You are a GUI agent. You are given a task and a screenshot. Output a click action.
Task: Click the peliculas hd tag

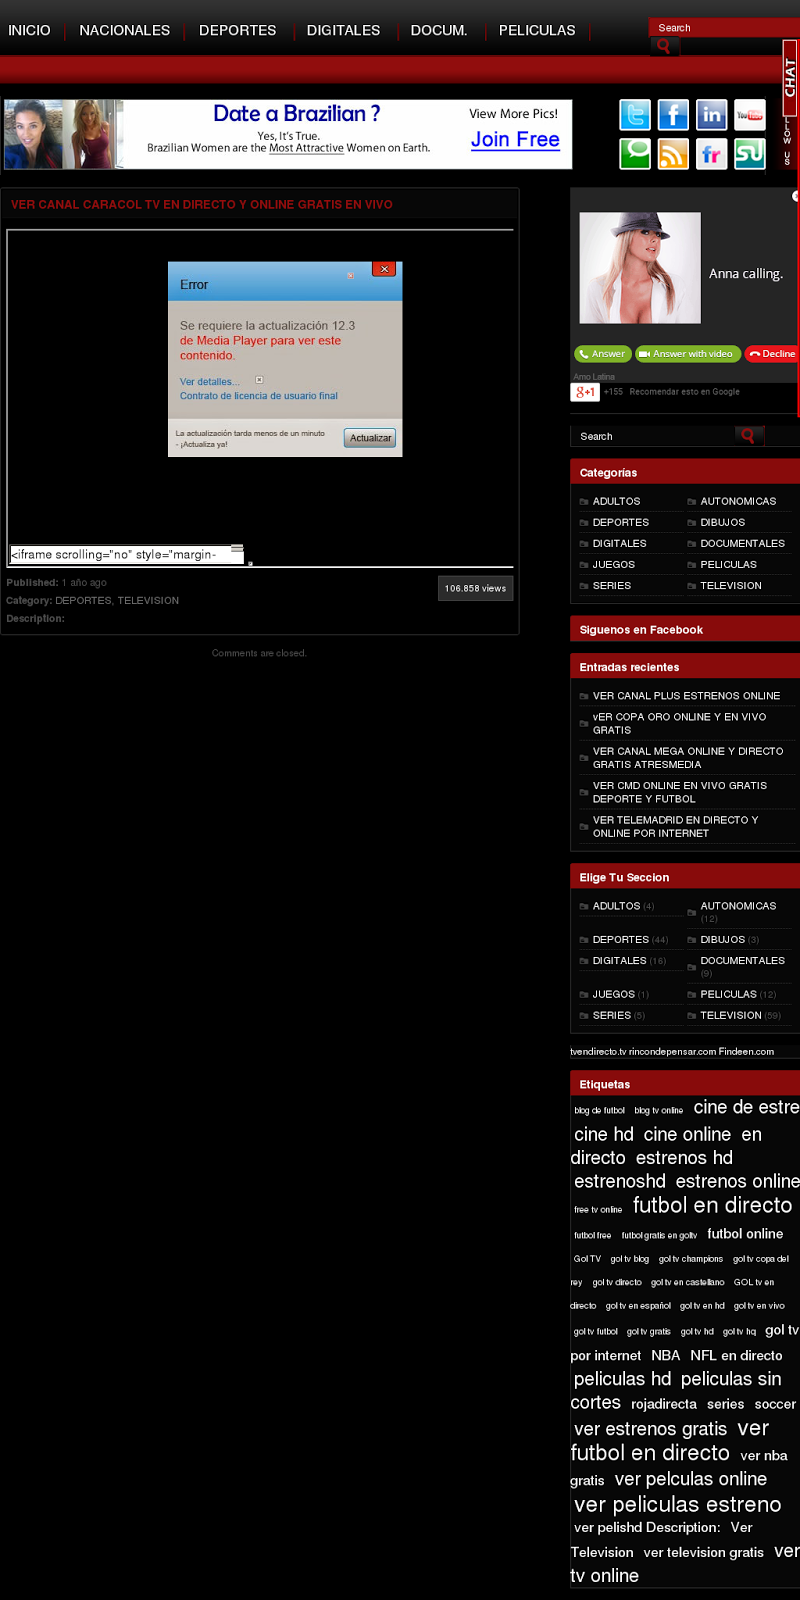point(622,1379)
